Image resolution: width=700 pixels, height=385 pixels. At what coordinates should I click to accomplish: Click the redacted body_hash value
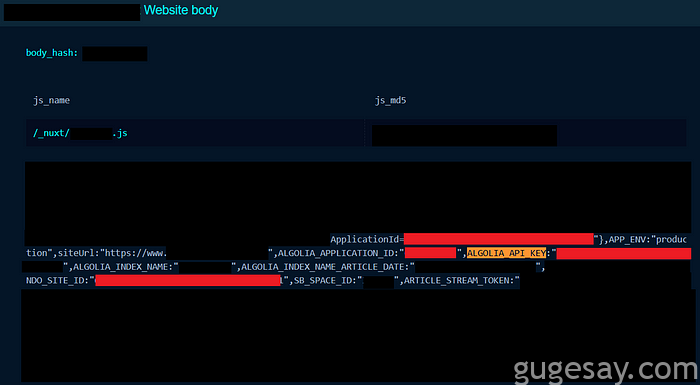115,54
